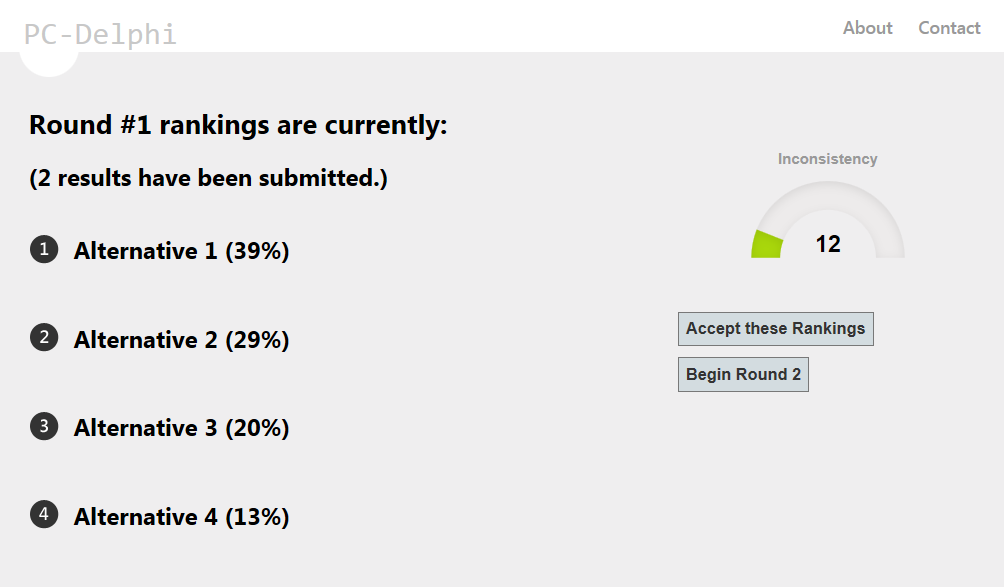
Task: Click the inconsistency value 12
Action: 828,244
